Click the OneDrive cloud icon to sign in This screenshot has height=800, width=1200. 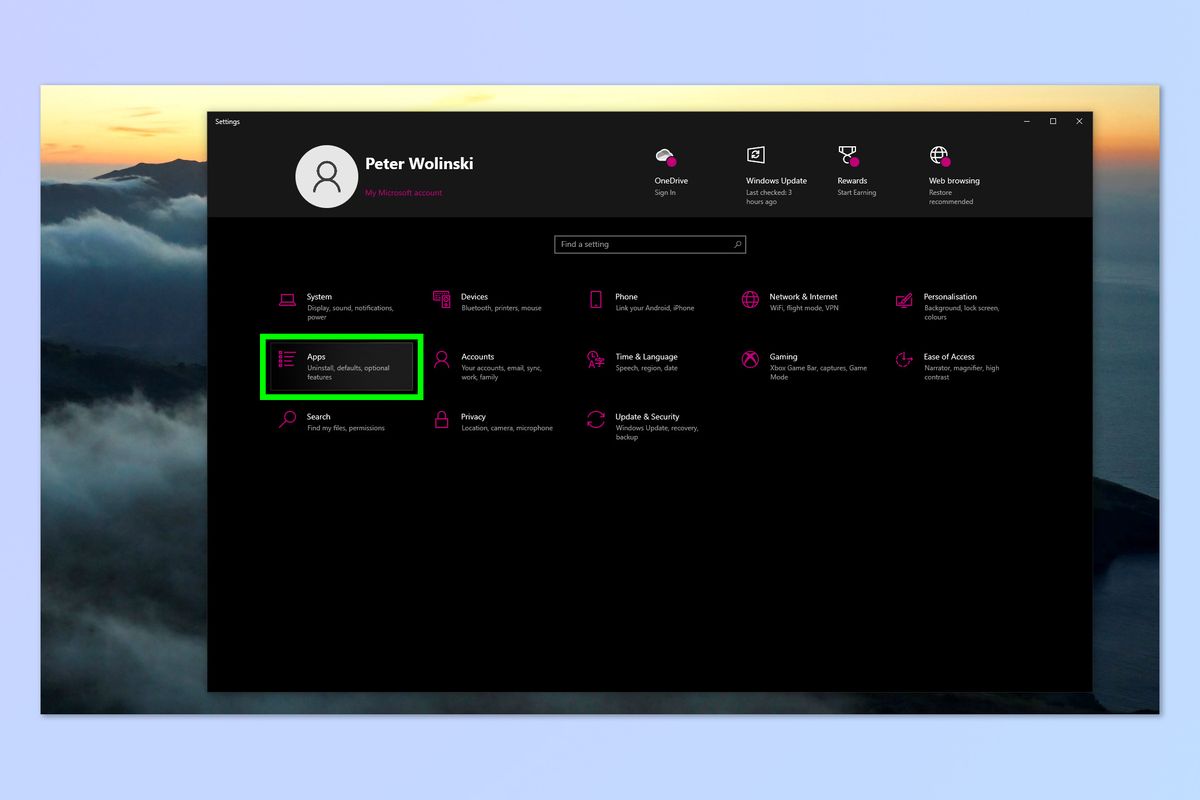[x=666, y=157]
